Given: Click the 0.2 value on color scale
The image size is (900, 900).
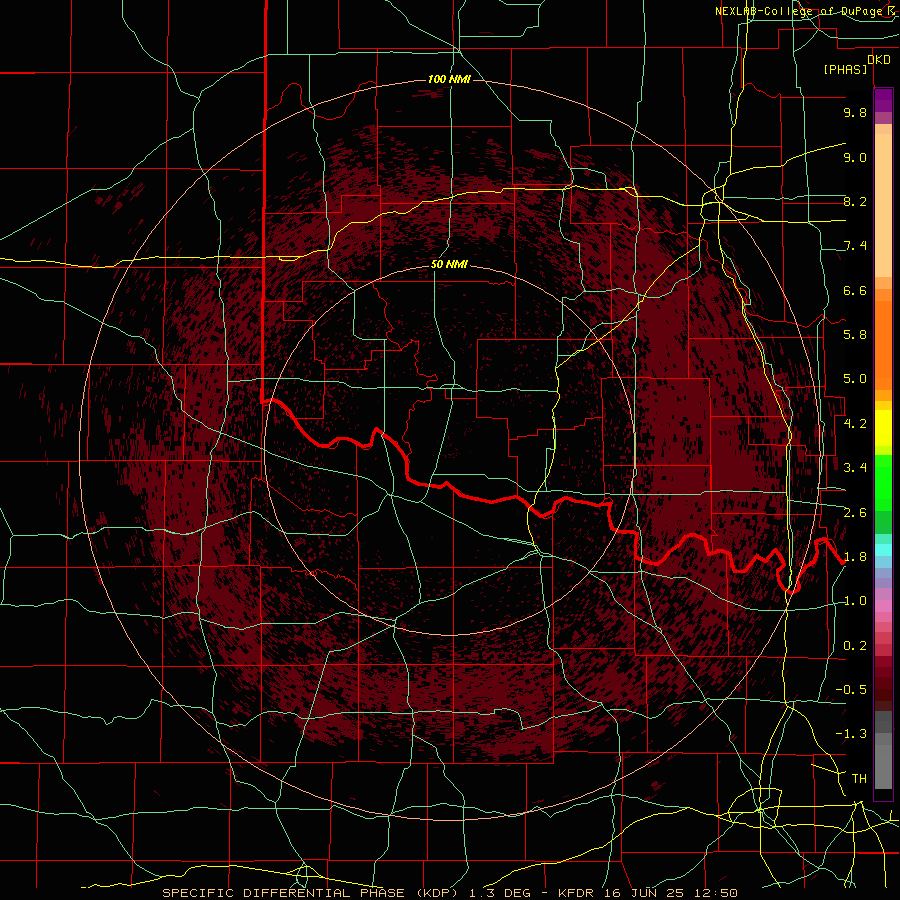Looking at the screenshot, I should 855,646.
